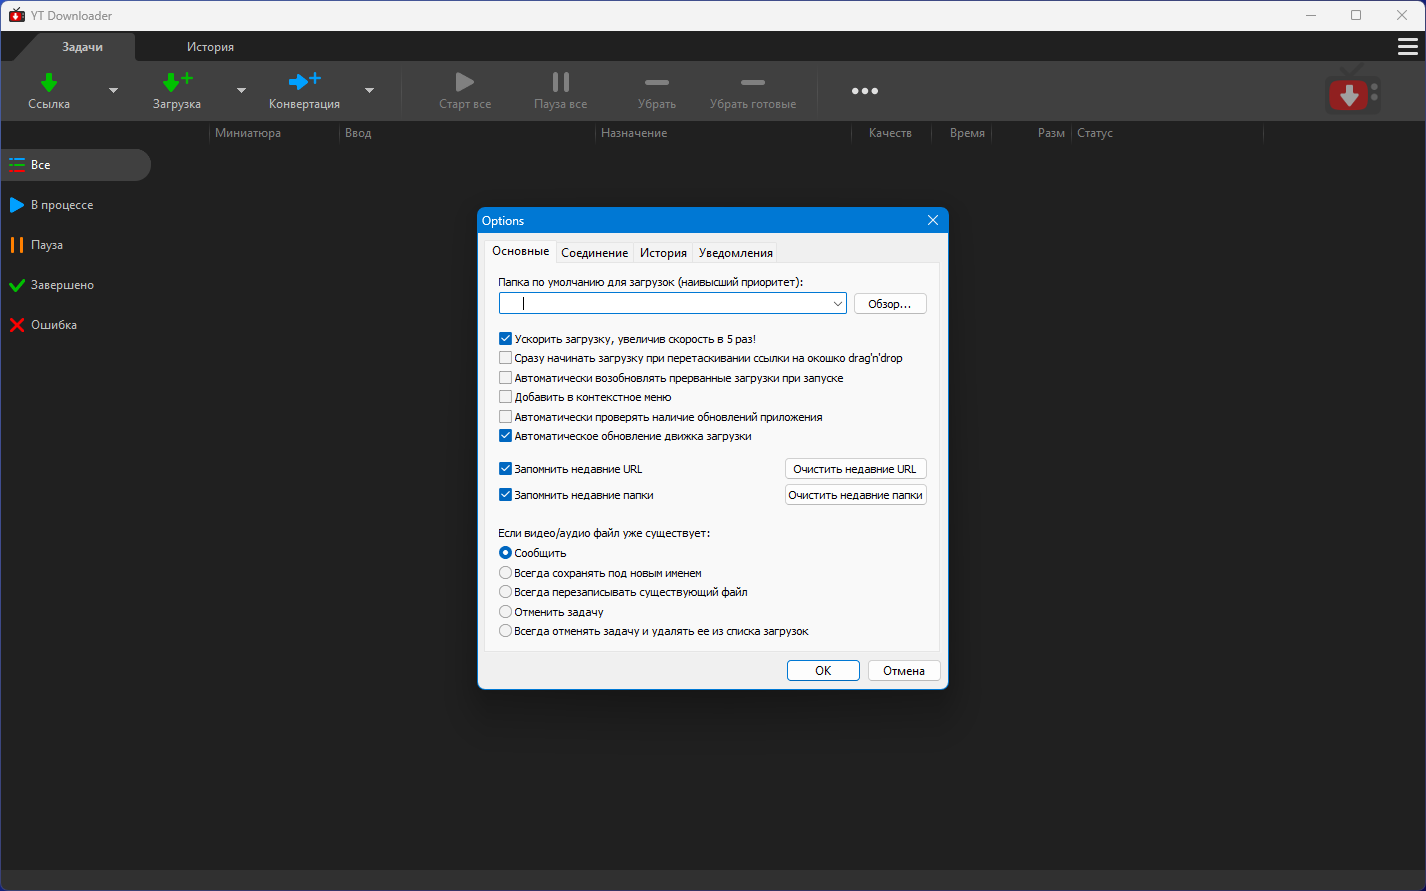Expand the Ссылка dropdown arrow
Viewport: 1426px width, 891px height.
[x=113, y=91]
